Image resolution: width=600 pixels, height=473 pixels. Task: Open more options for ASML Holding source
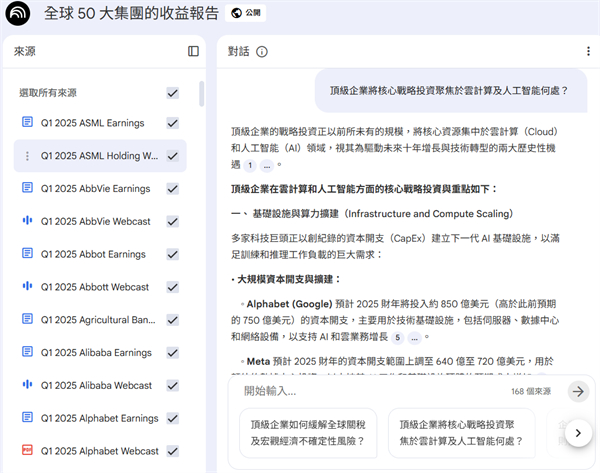click(27, 156)
